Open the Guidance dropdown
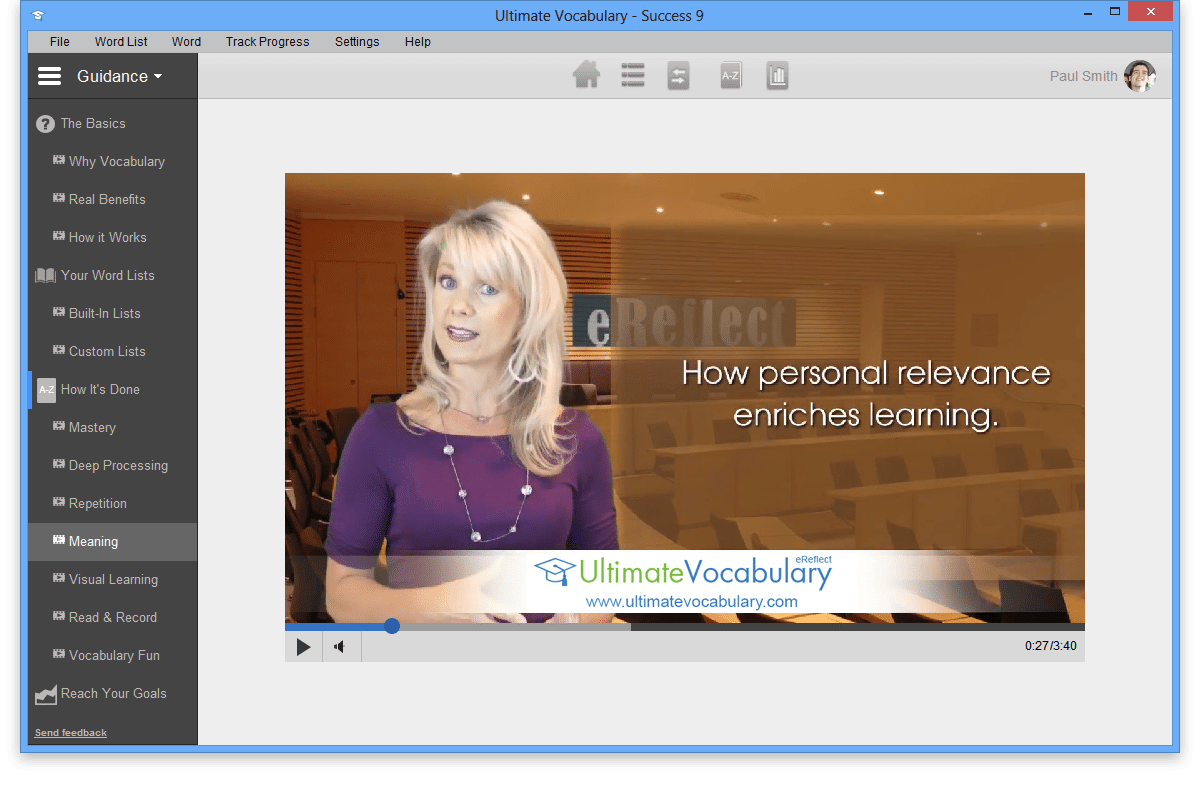This screenshot has height=790, width=1200. coord(119,76)
